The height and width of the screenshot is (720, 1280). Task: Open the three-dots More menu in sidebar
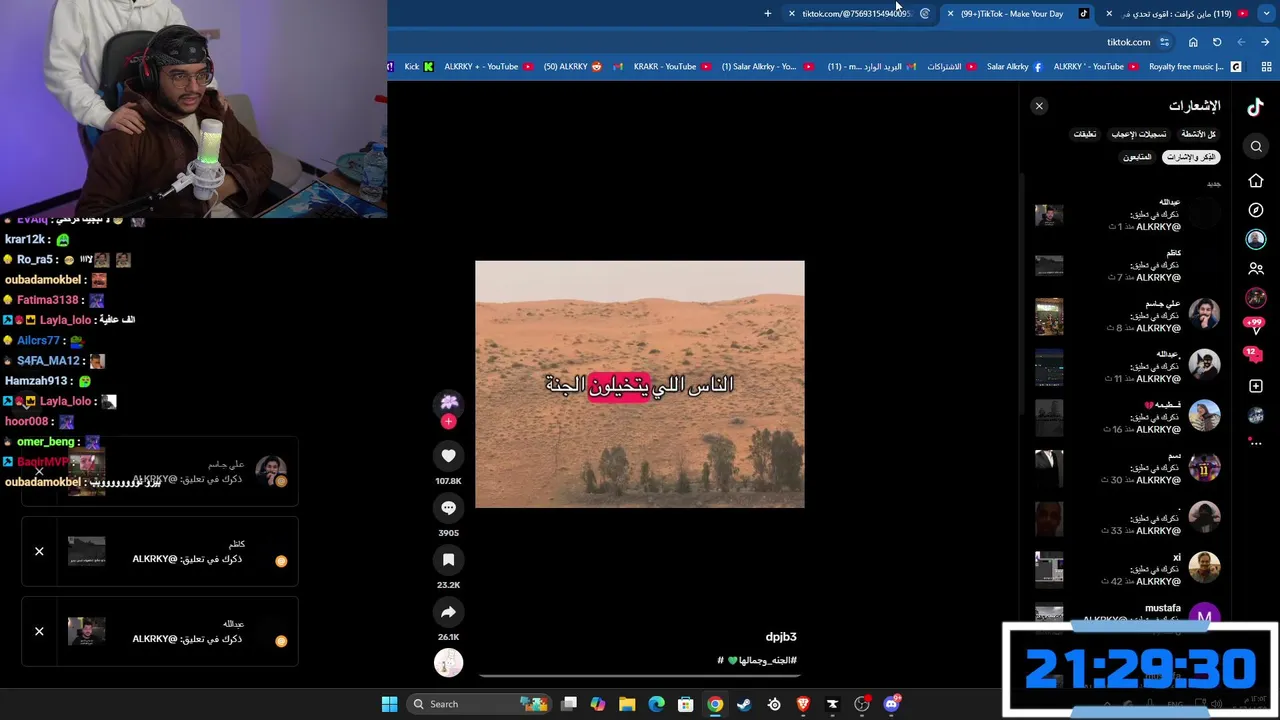1256,442
